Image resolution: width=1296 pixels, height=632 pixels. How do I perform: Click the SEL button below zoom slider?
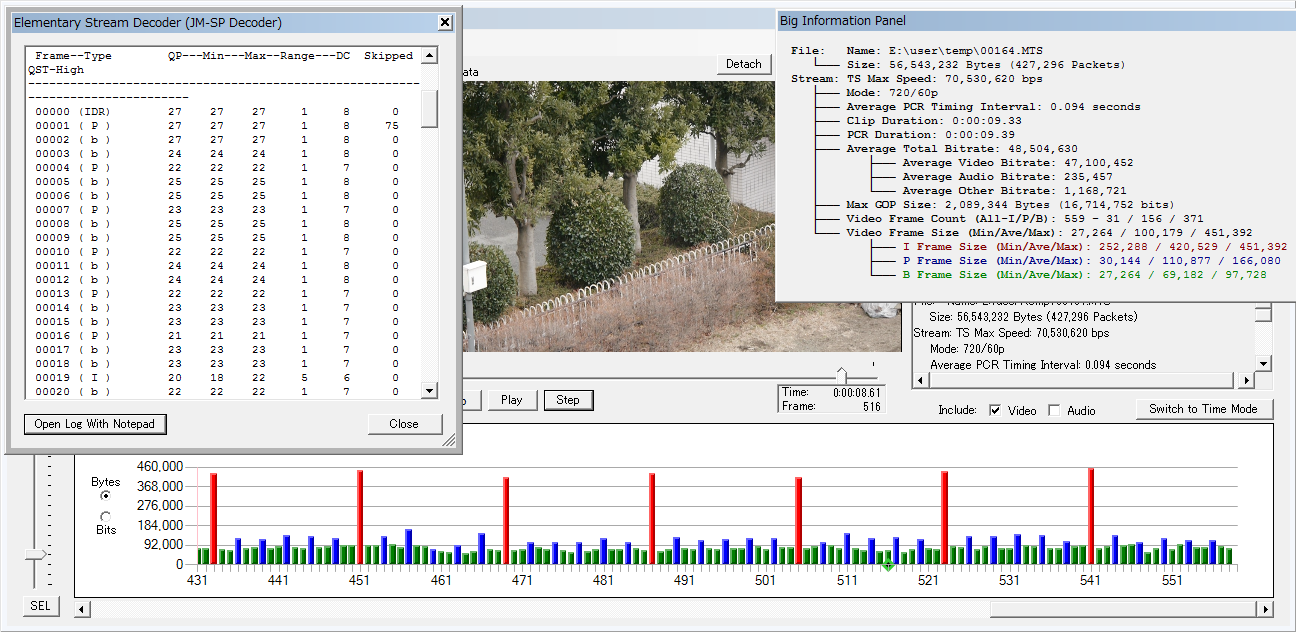(x=40, y=606)
